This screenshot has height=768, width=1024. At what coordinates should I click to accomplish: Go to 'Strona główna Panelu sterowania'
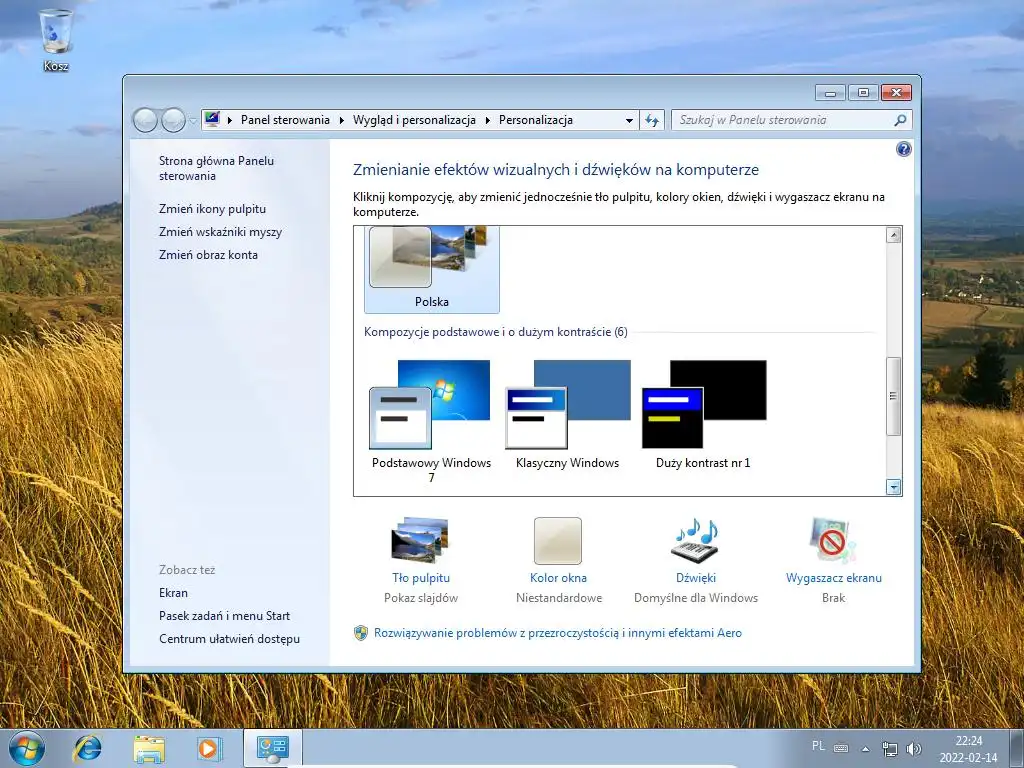click(x=216, y=168)
